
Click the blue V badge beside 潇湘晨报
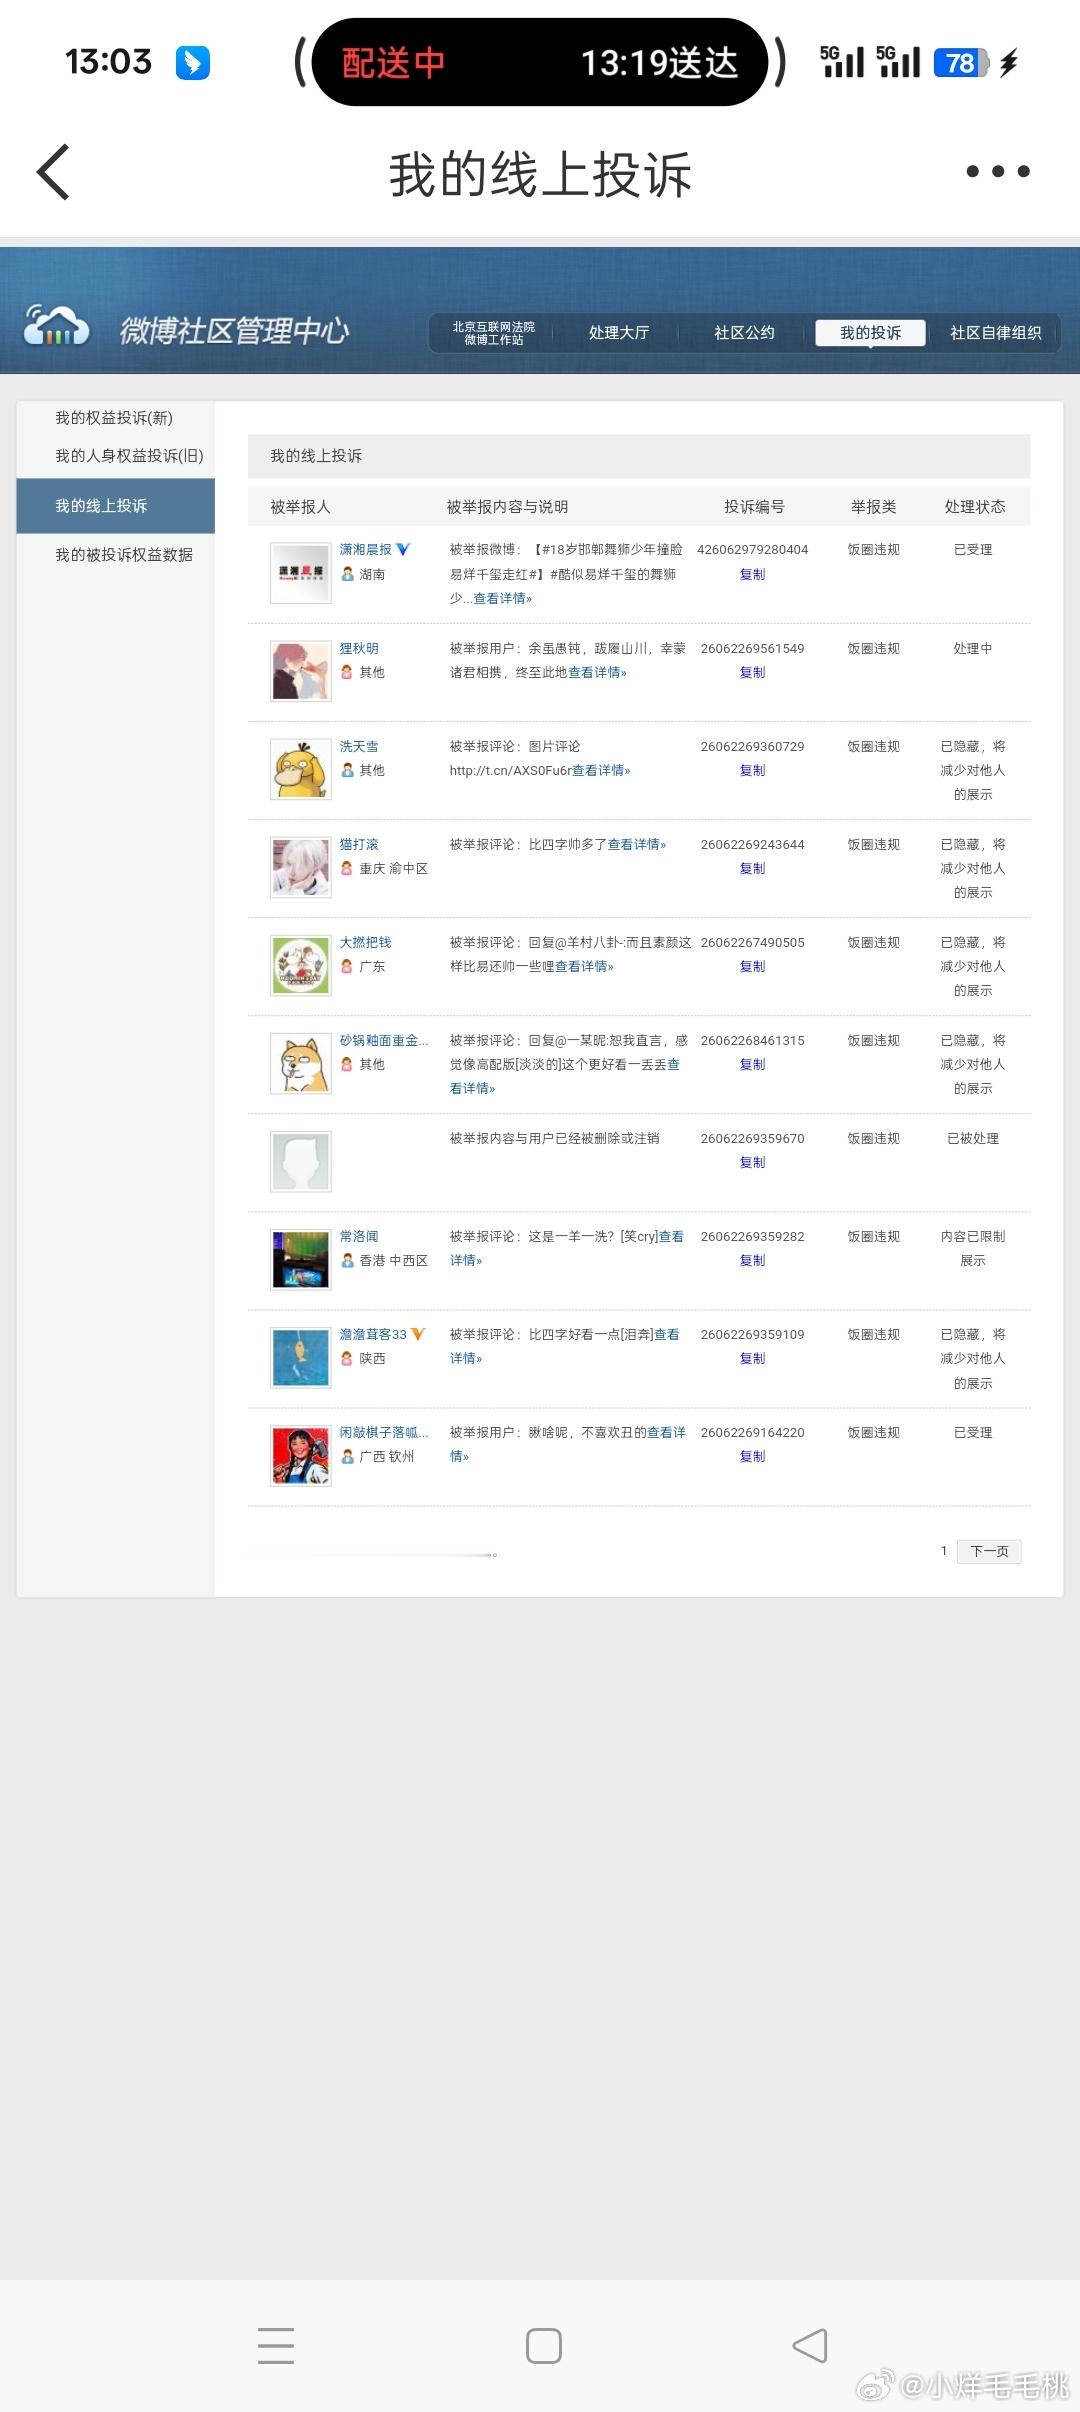click(x=403, y=549)
